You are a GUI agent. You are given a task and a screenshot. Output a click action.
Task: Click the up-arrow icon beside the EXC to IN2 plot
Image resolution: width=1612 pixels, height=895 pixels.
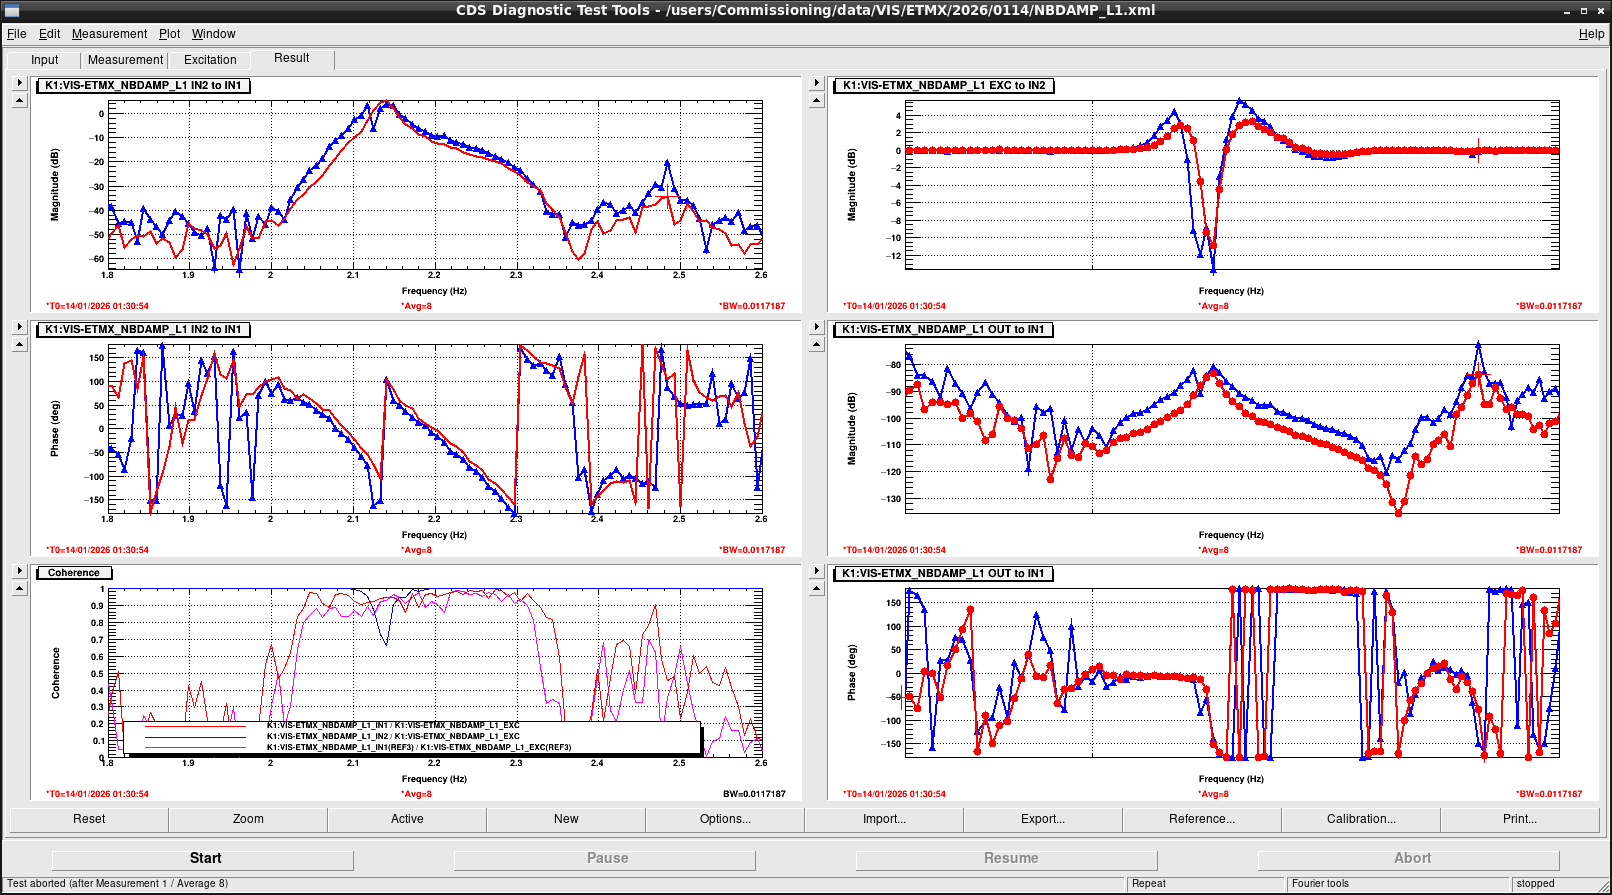pyautogui.click(x=816, y=100)
